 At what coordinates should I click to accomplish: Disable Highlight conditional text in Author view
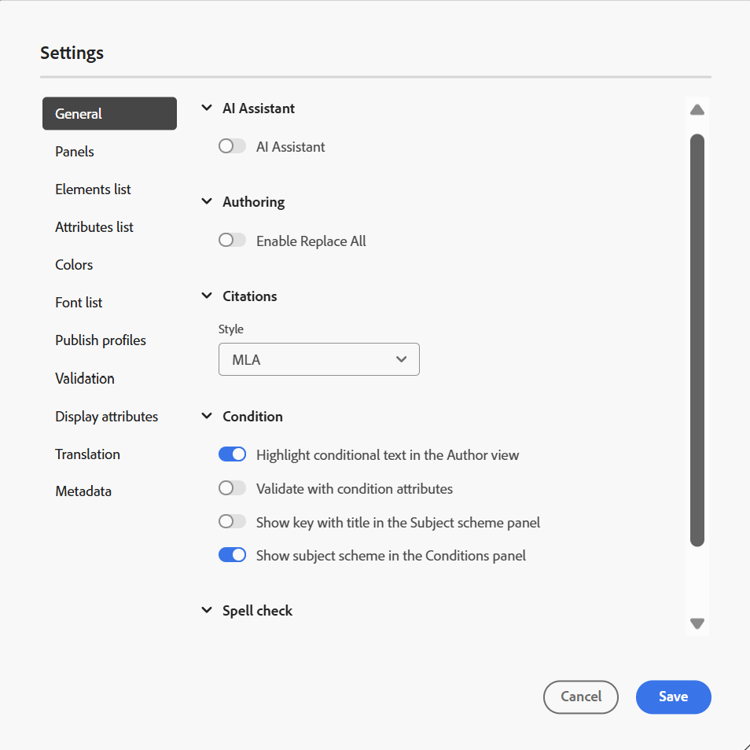[x=232, y=454]
